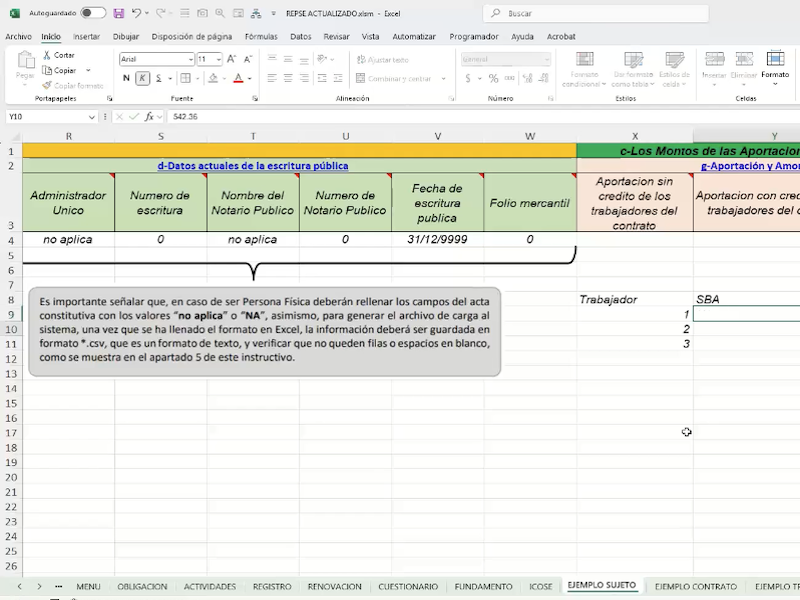The image size is (800, 600).
Task: Click the Buscar search box
Action: click(595, 14)
